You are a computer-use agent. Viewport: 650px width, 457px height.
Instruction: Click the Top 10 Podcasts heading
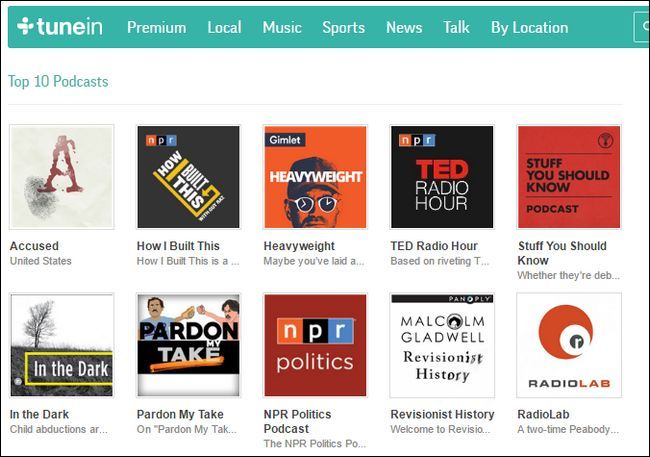[x=58, y=81]
